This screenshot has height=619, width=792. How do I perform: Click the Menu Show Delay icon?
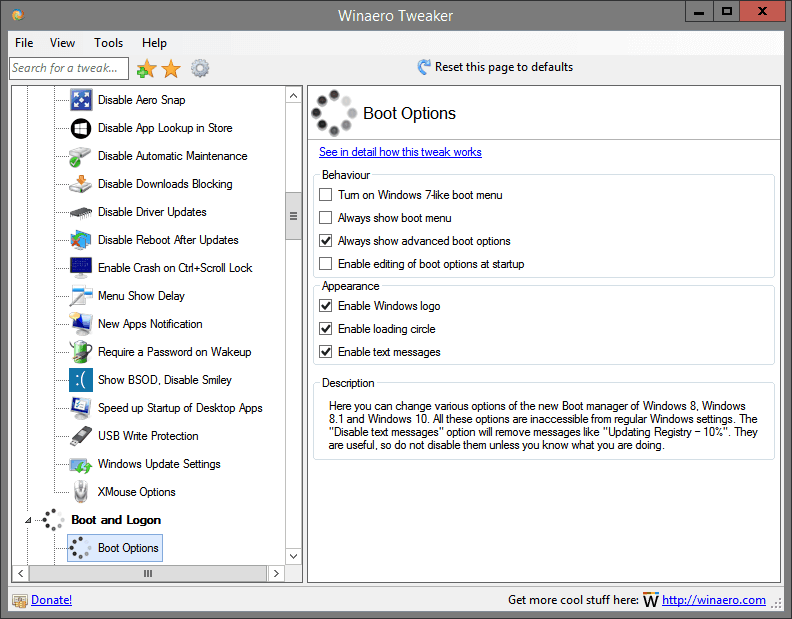click(81, 296)
